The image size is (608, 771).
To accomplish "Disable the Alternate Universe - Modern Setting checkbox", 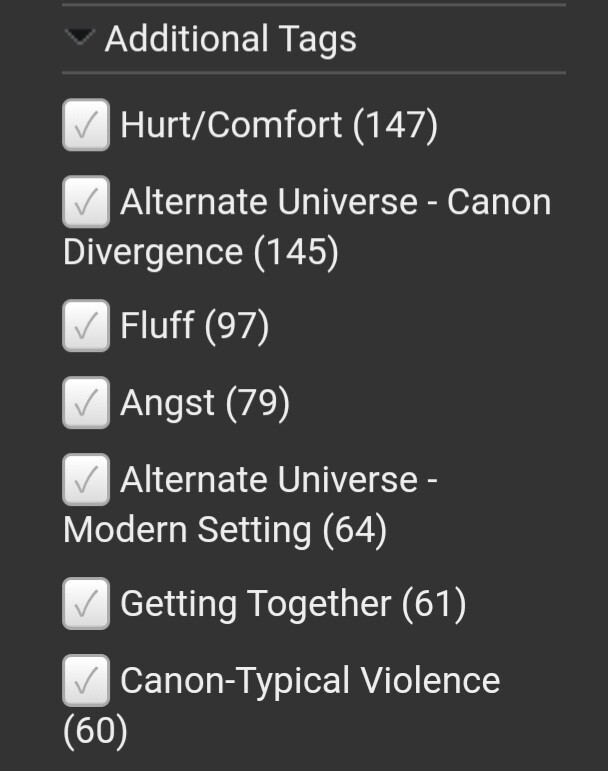I will coord(86,481).
